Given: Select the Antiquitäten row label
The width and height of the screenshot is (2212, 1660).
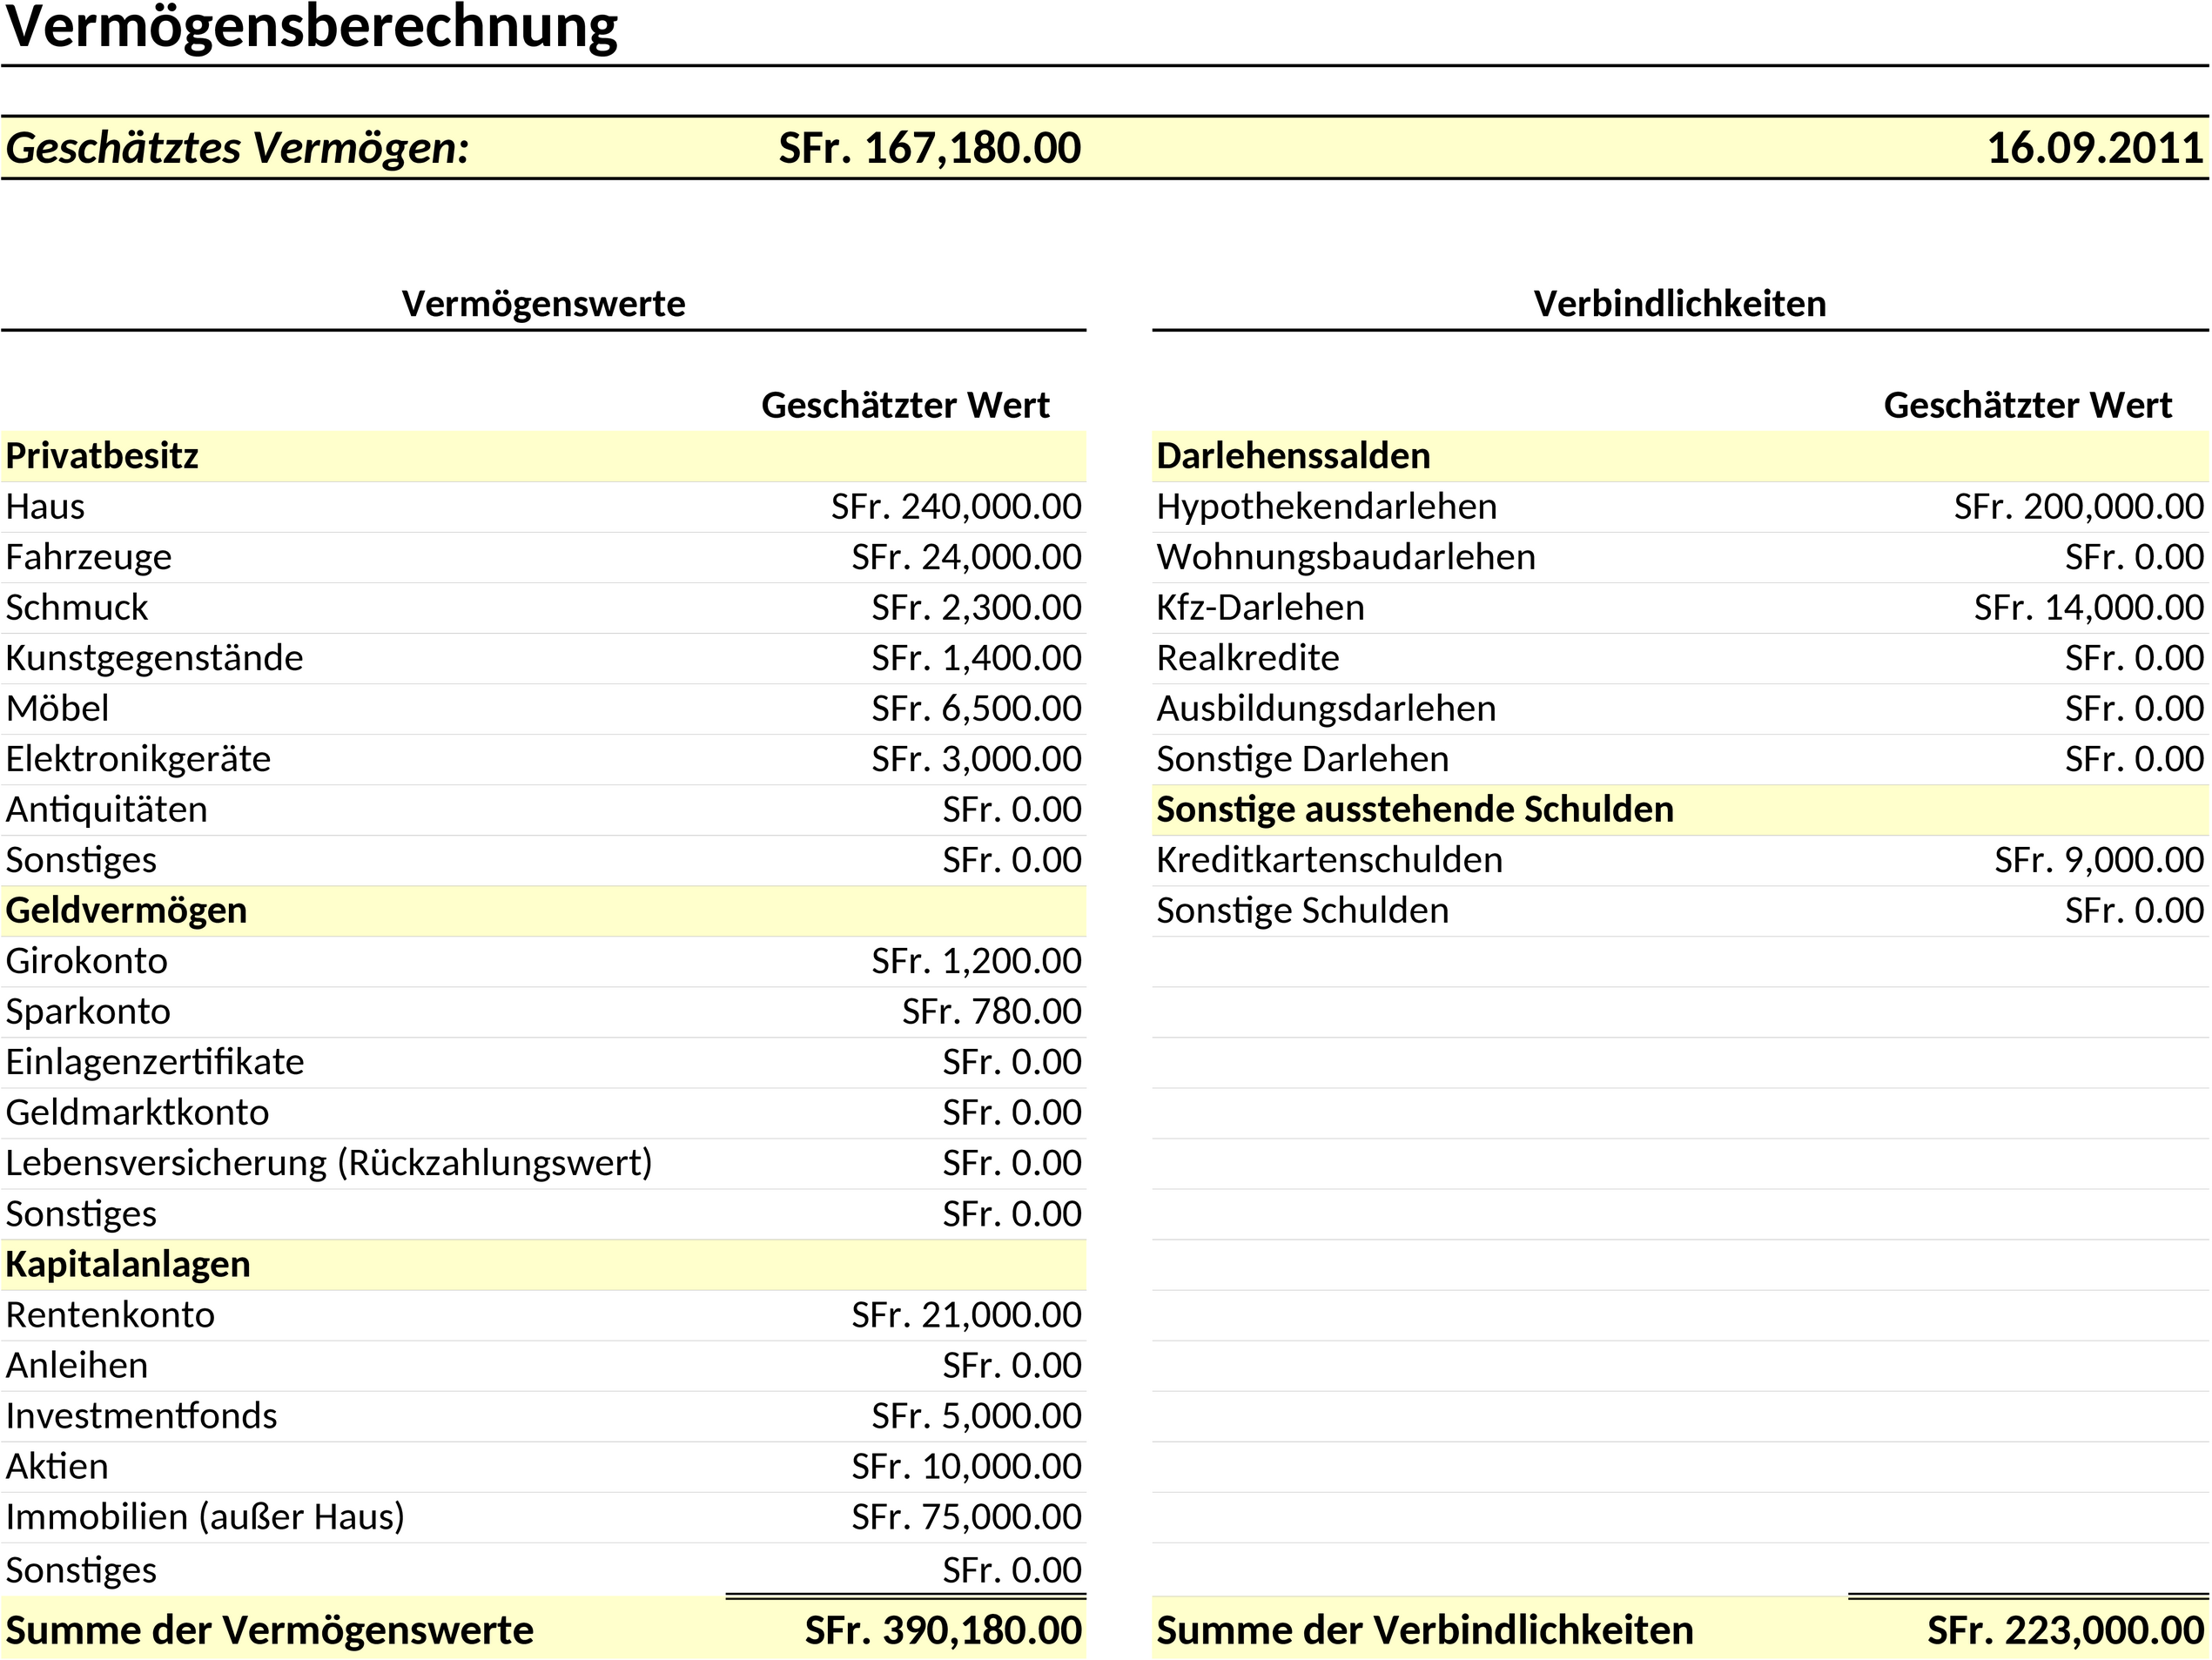Looking at the screenshot, I should (x=106, y=810).
